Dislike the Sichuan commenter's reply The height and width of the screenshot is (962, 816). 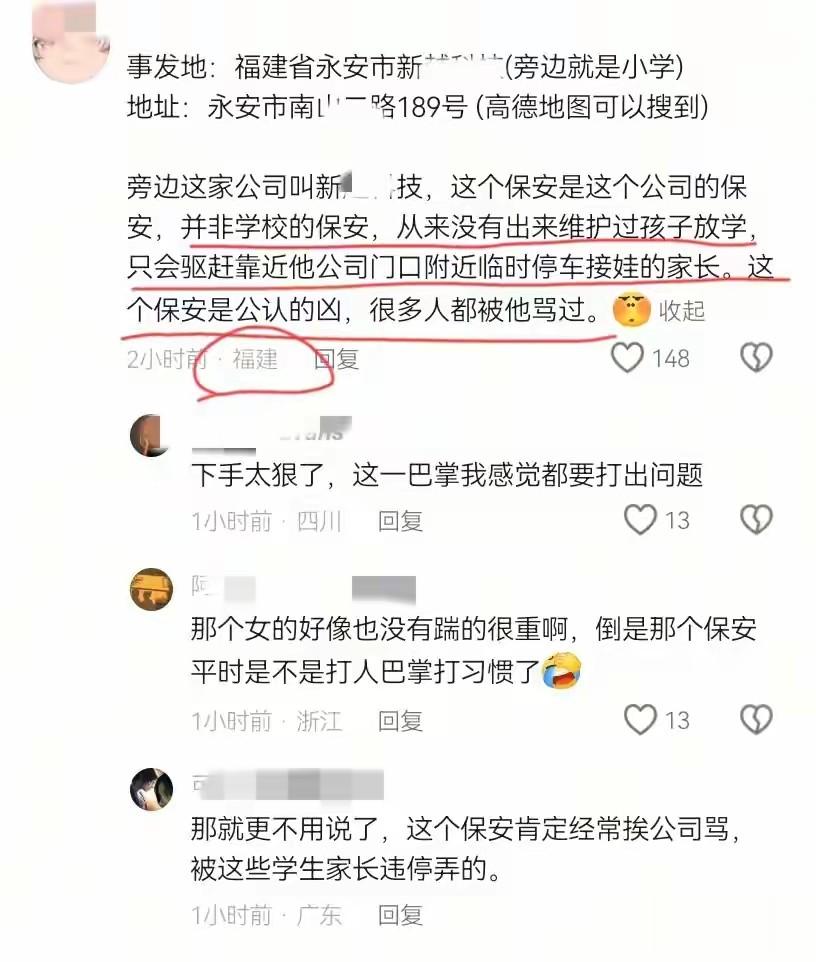tap(756, 520)
